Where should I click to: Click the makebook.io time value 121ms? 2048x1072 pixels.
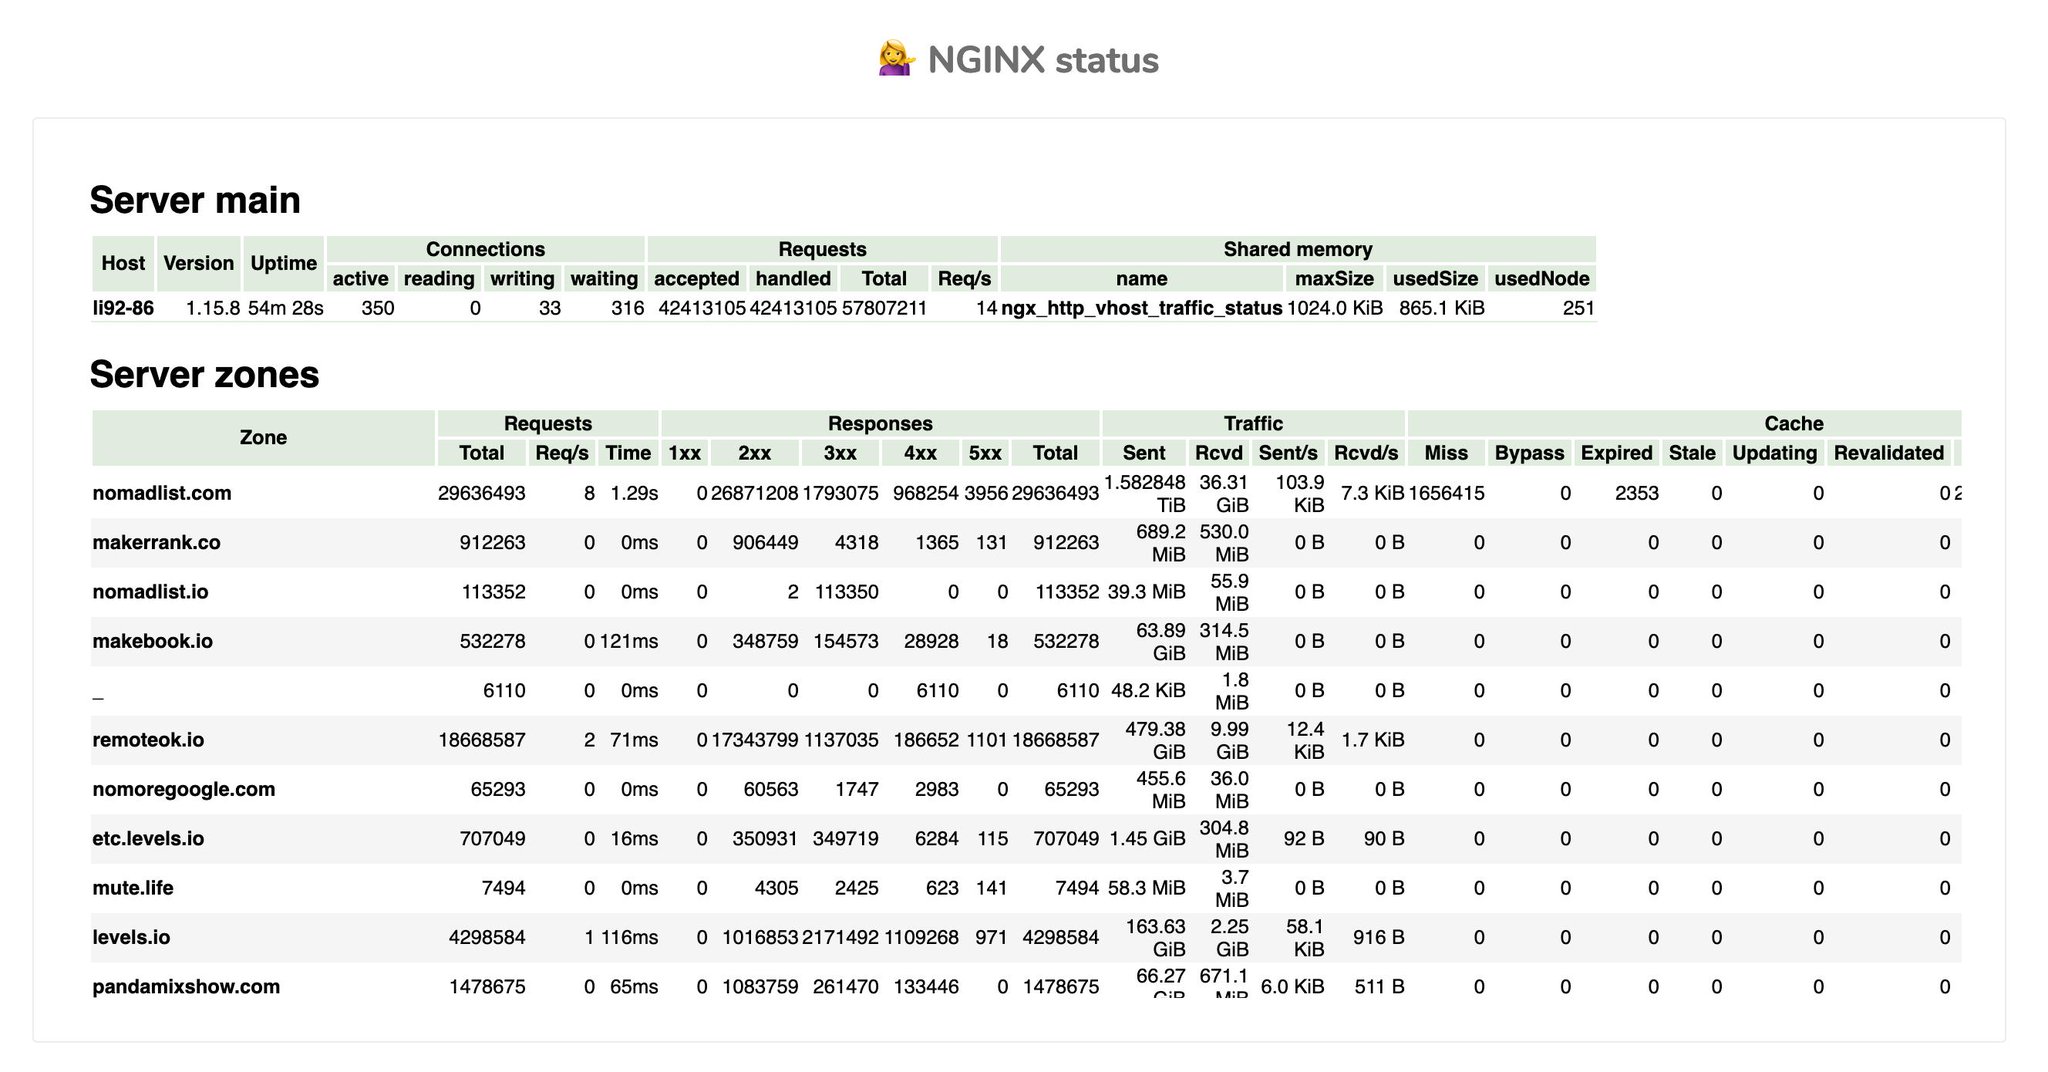click(629, 641)
